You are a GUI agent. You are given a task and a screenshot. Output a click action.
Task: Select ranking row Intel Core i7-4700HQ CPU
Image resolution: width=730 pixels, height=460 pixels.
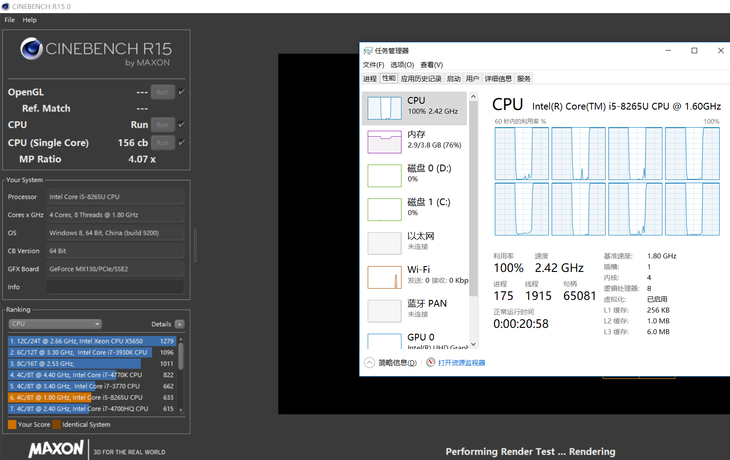point(92,409)
